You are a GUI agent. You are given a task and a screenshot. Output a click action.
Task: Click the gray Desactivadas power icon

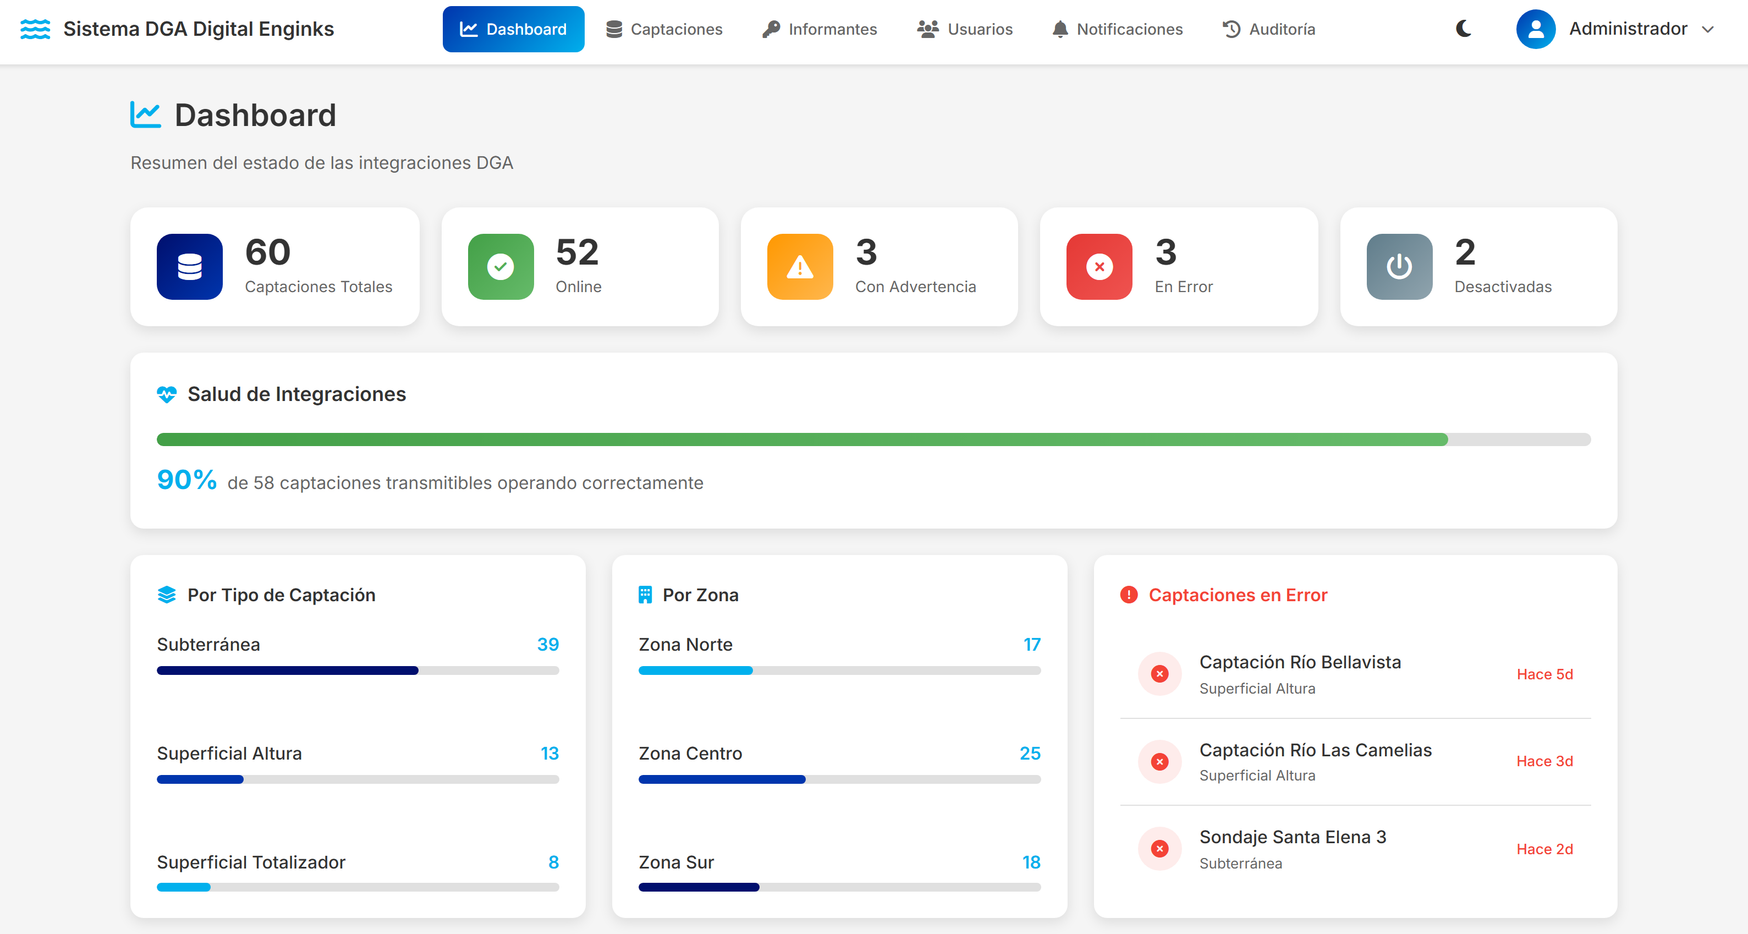[1399, 267]
